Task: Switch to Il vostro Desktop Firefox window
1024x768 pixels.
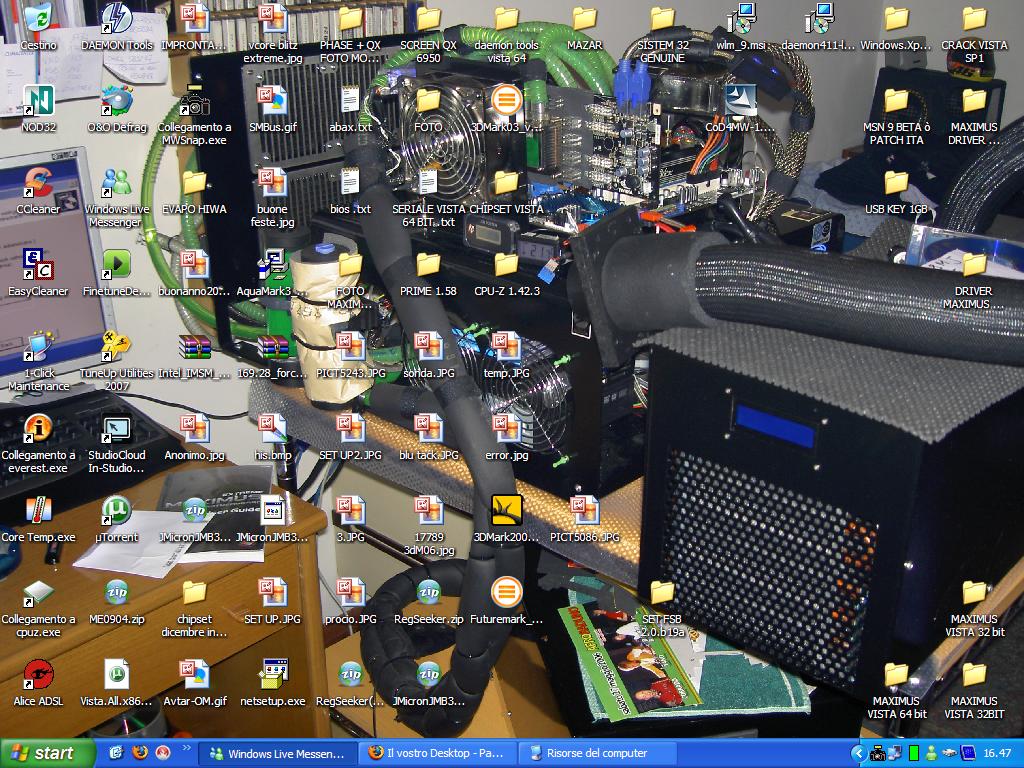Action: 437,753
